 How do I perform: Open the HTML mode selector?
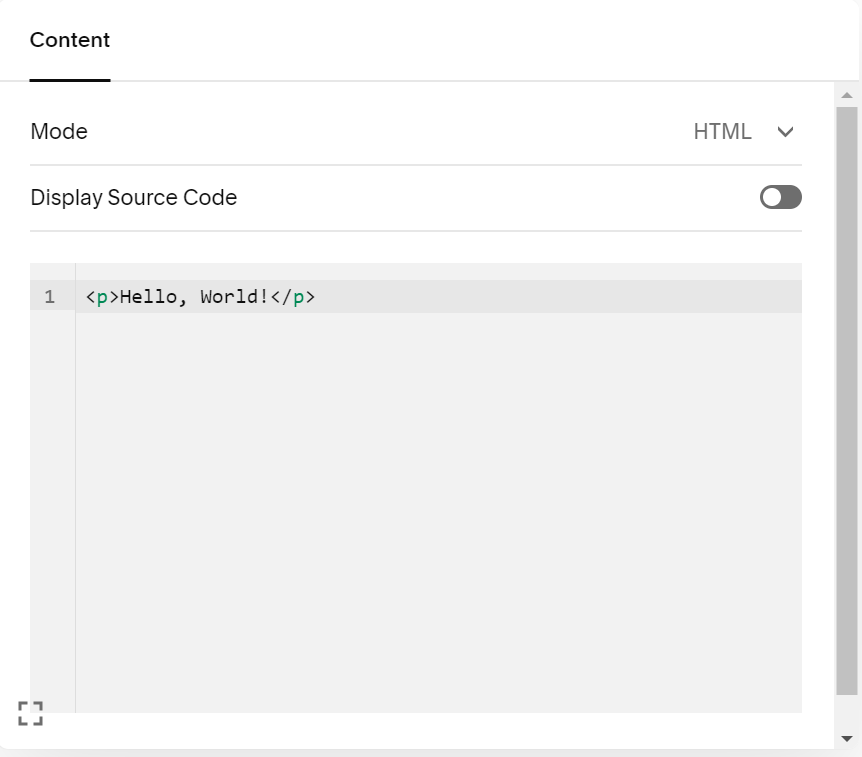[x=722, y=132]
